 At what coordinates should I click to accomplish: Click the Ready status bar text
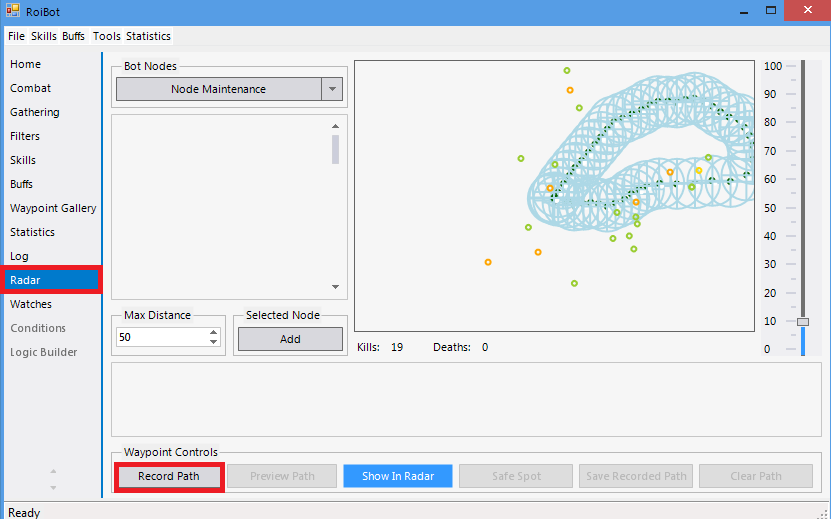click(24, 513)
